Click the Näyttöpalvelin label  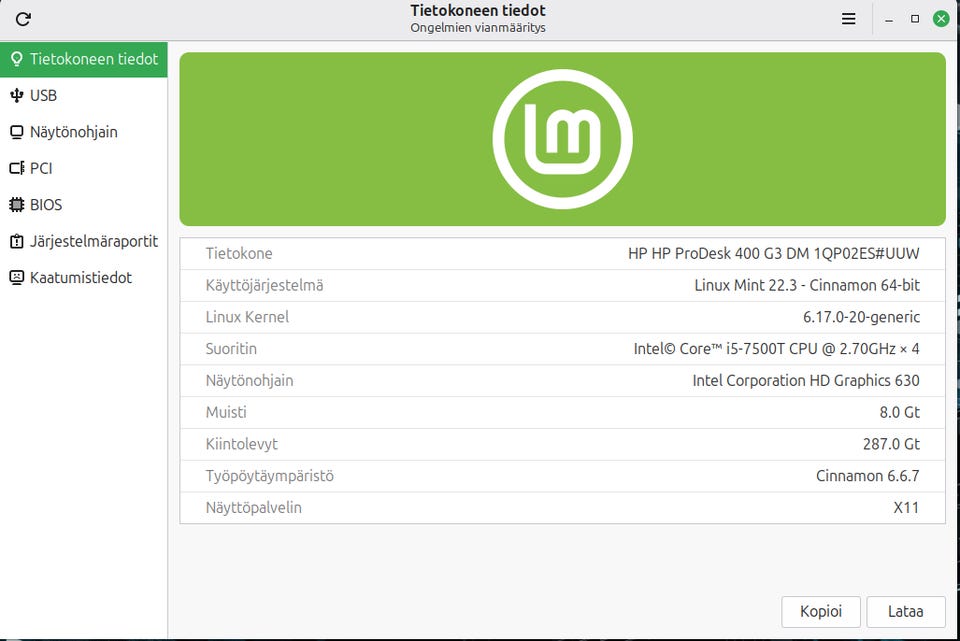coord(253,508)
